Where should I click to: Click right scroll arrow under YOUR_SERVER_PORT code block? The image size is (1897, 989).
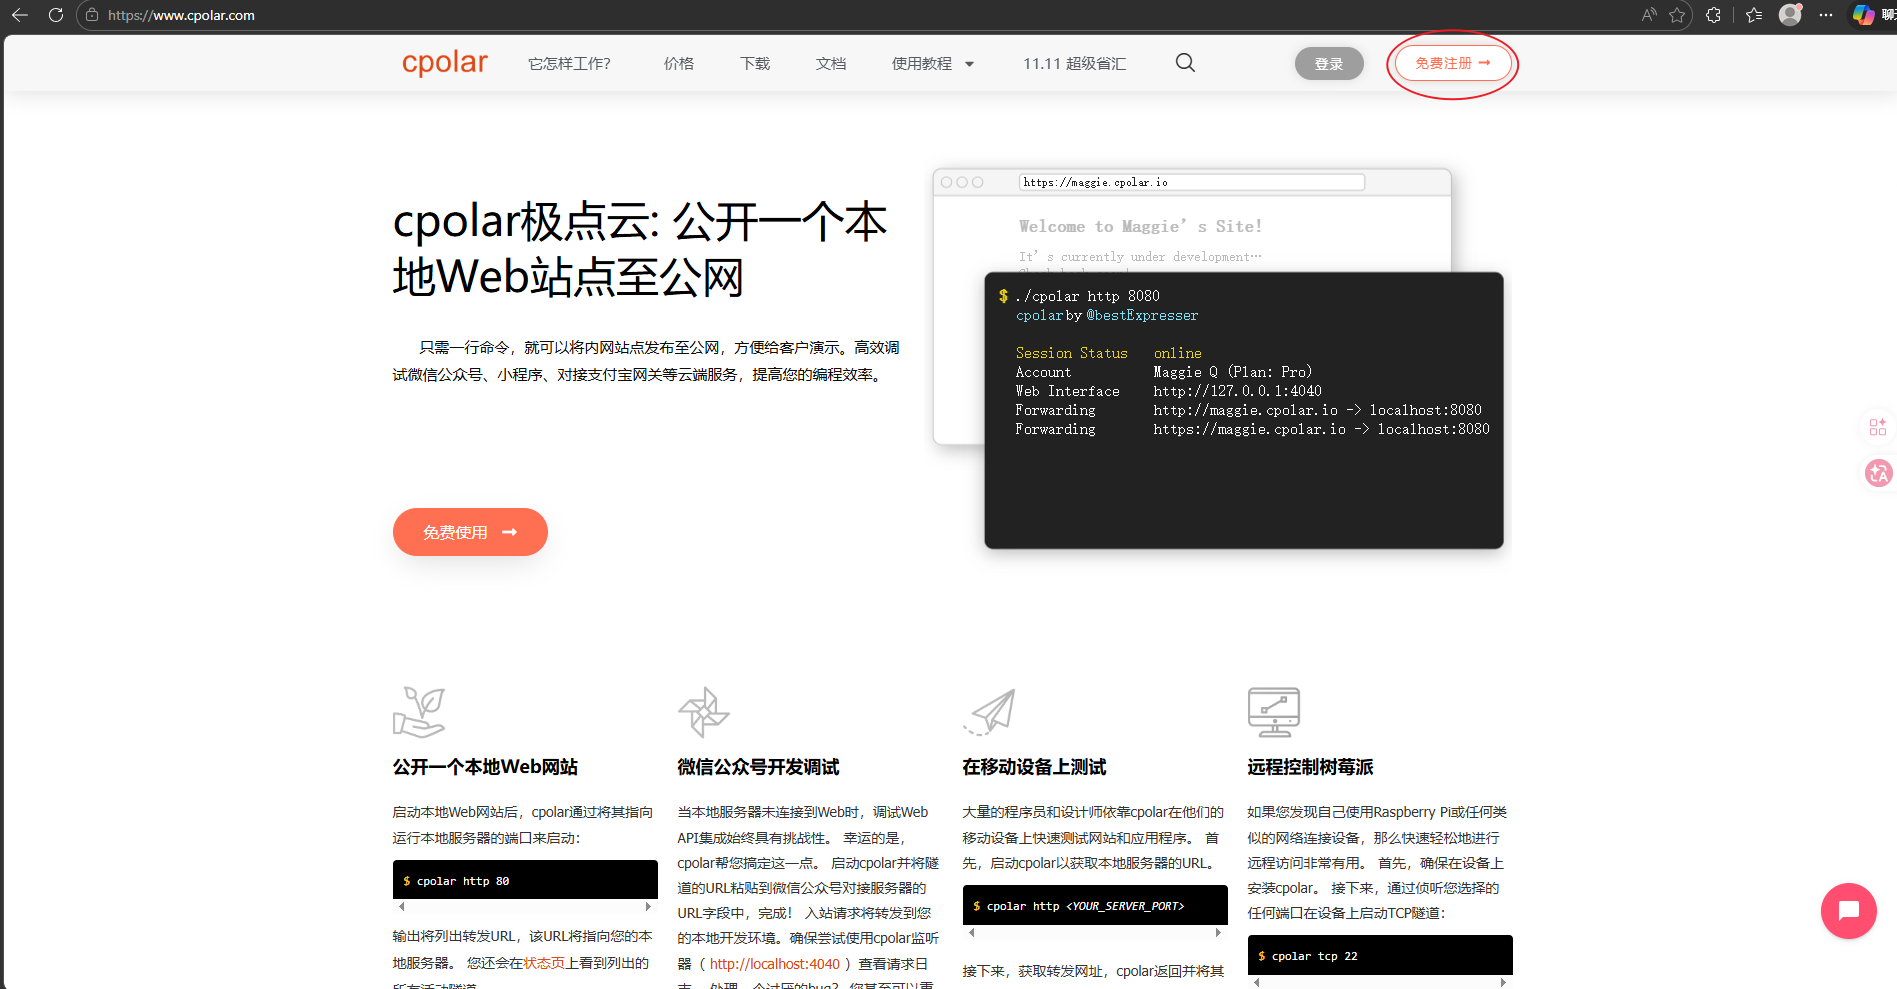pos(1218,932)
